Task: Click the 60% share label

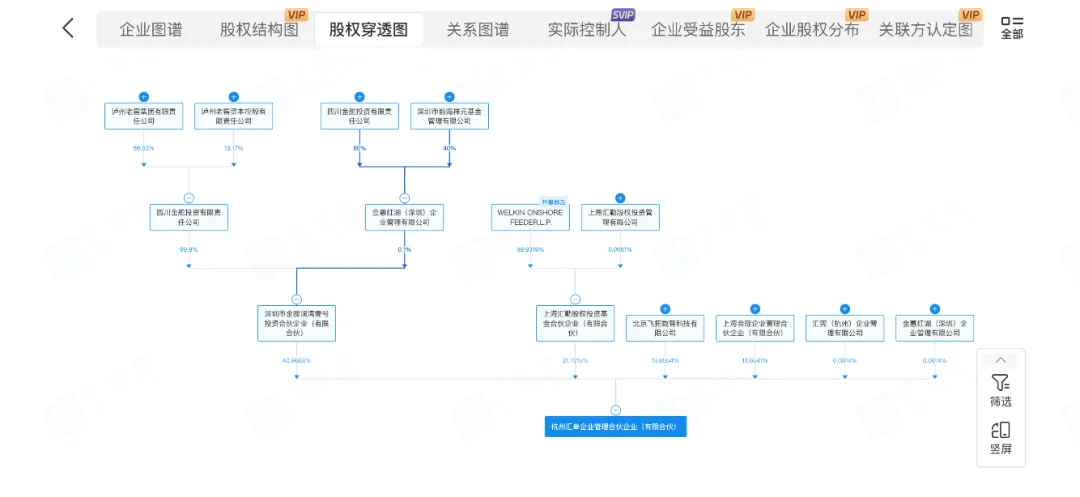Action: [x=360, y=148]
